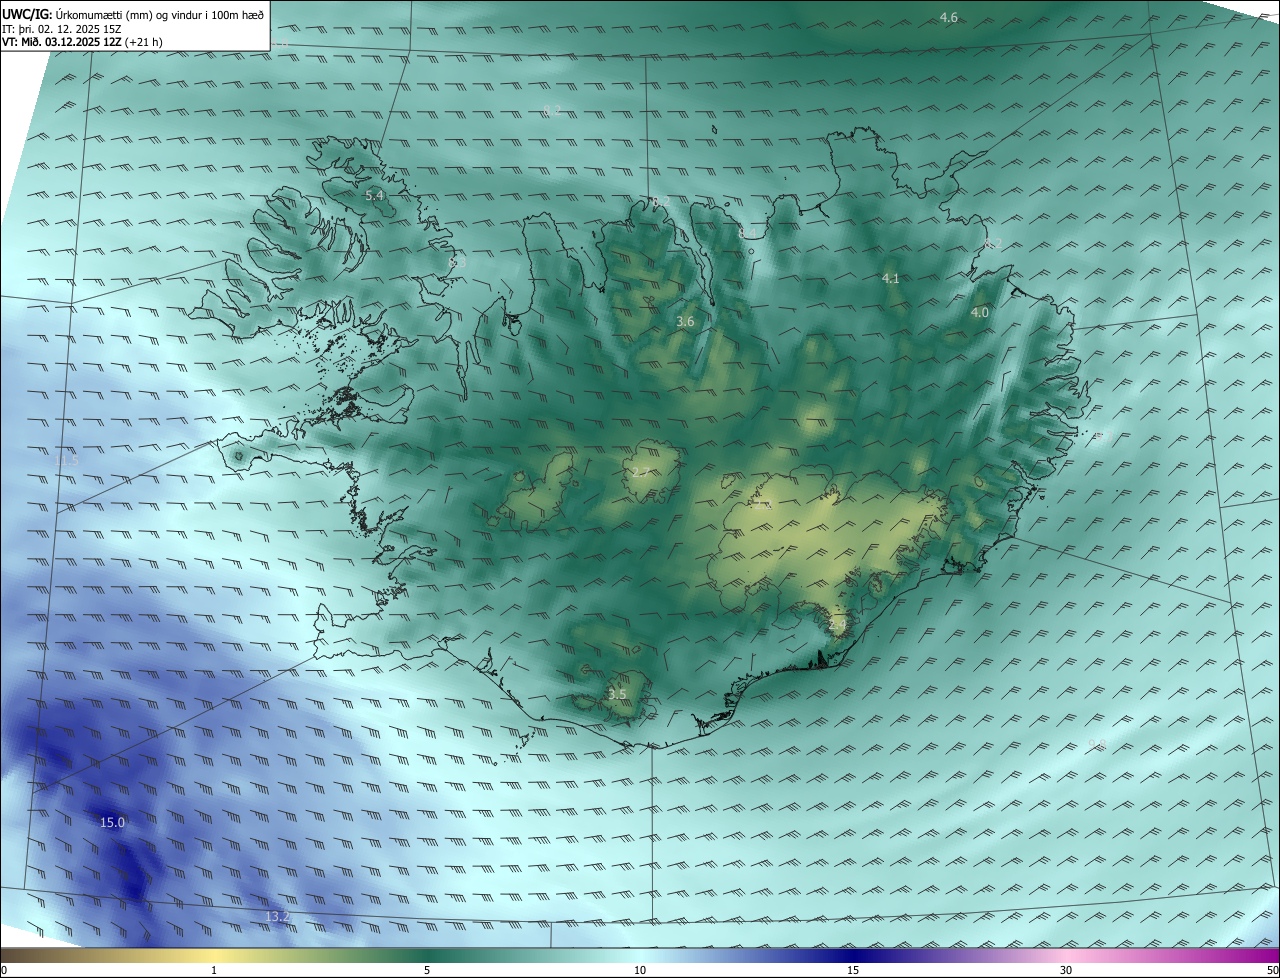This screenshot has height=978, width=1280.
Task: Click the color scale tick labeled 1
Action: (x=214, y=970)
